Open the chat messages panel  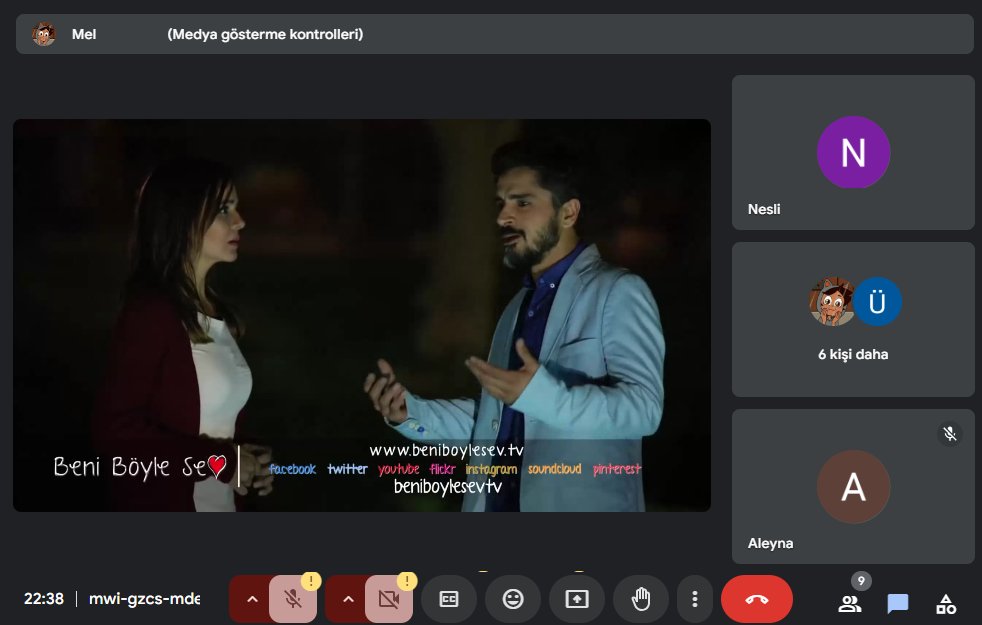897,604
